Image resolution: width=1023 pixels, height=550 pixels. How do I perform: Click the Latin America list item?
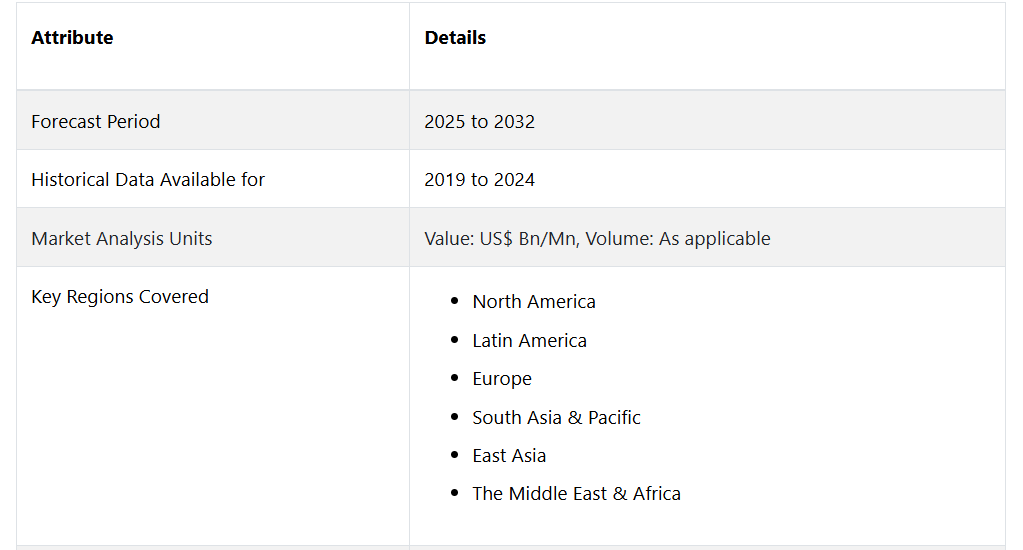(x=529, y=341)
